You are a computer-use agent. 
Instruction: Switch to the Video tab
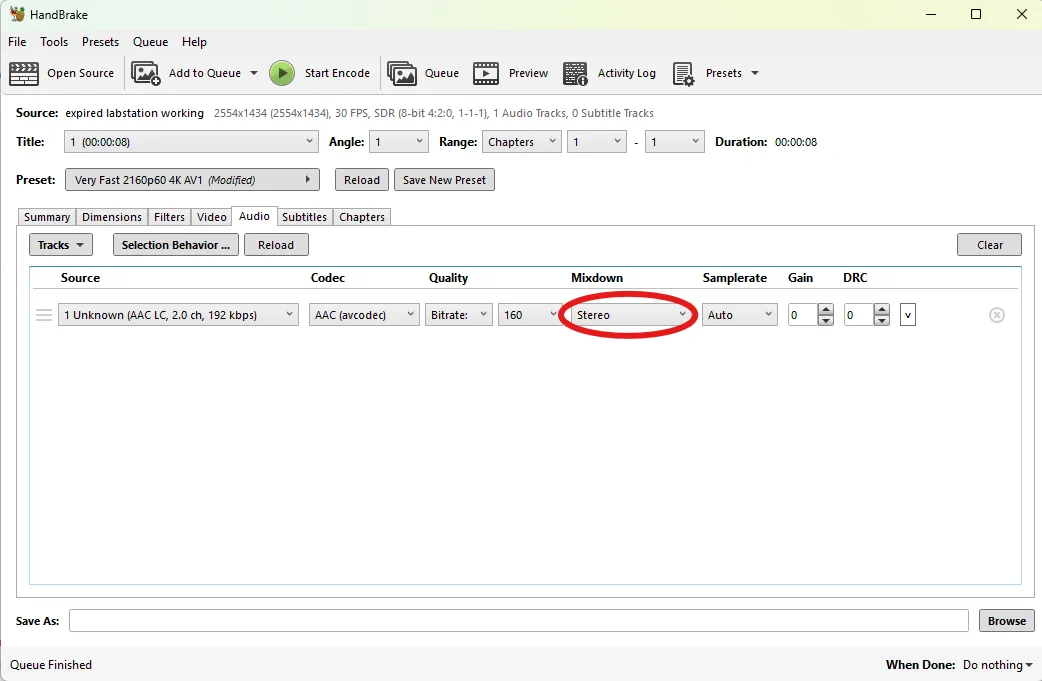tap(211, 217)
